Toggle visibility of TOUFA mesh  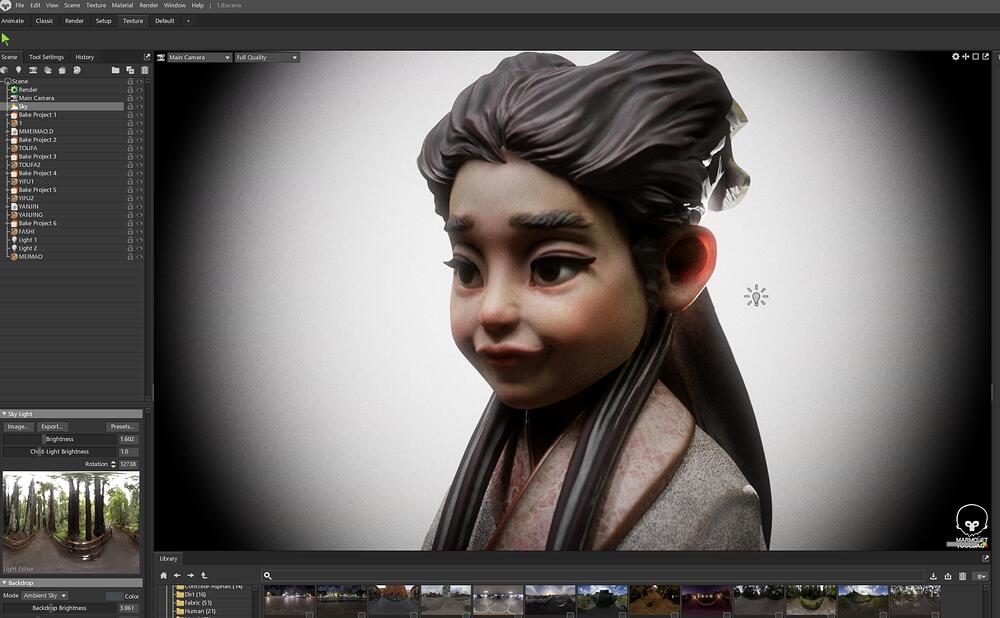140,148
